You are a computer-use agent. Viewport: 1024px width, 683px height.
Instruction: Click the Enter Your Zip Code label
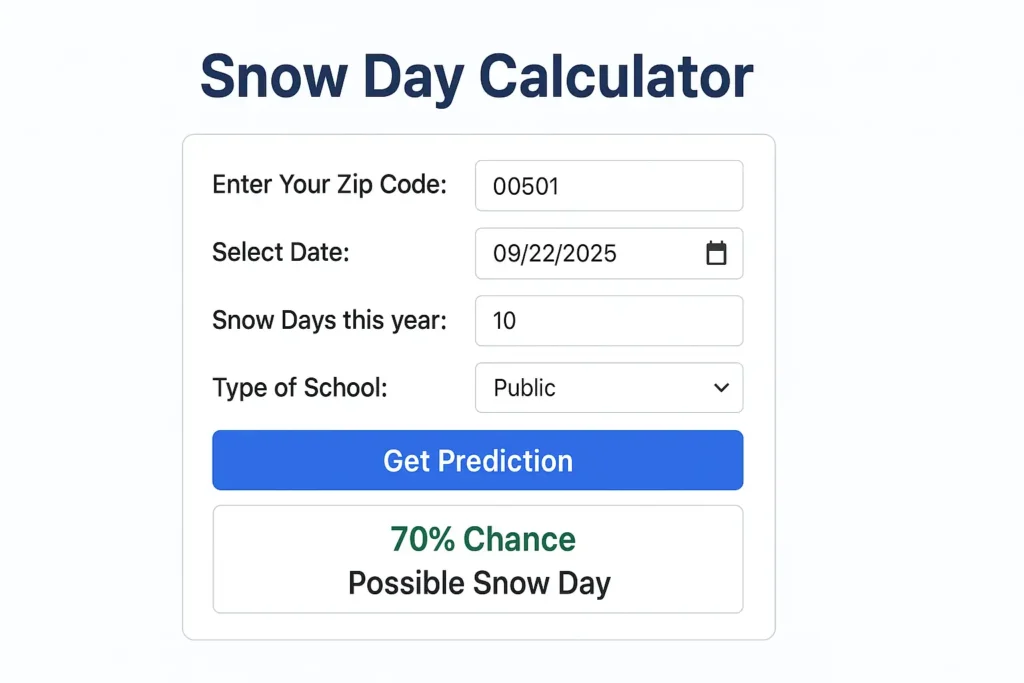click(329, 185)
